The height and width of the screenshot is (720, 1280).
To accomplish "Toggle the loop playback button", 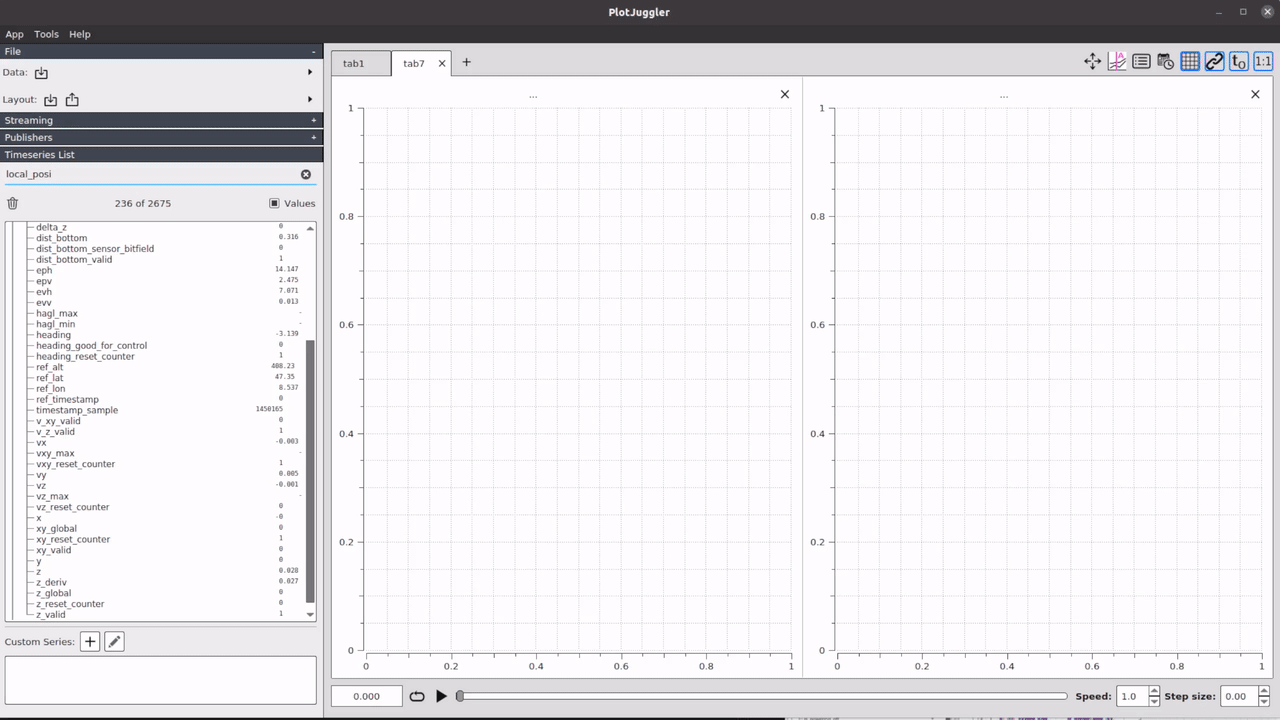I will point(417,696).
